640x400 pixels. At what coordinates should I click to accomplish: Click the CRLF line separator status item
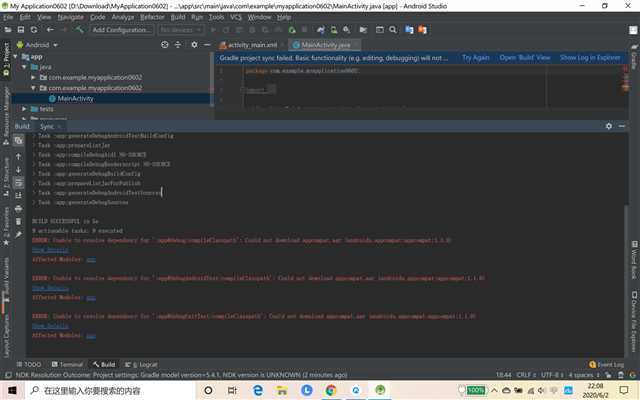click(x=526, y=375)
